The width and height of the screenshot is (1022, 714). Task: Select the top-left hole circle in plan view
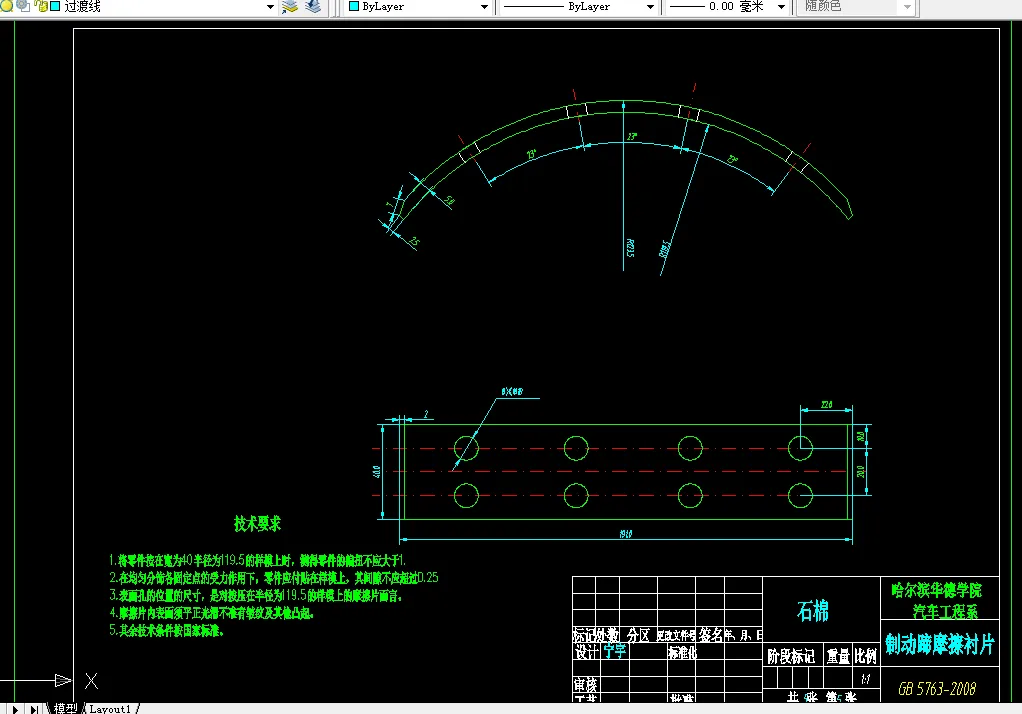(x=466, y=449)
